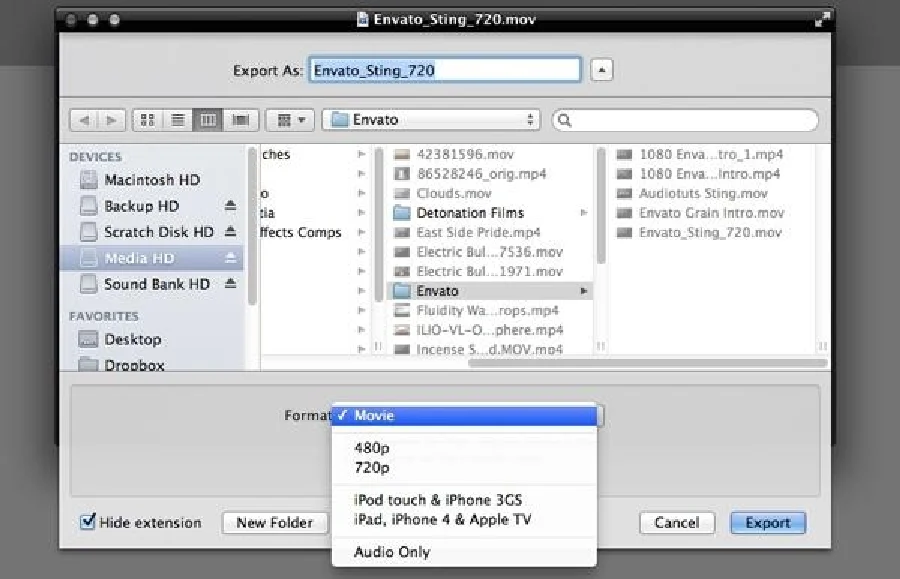Click the Cancel button

coord(676,523)
